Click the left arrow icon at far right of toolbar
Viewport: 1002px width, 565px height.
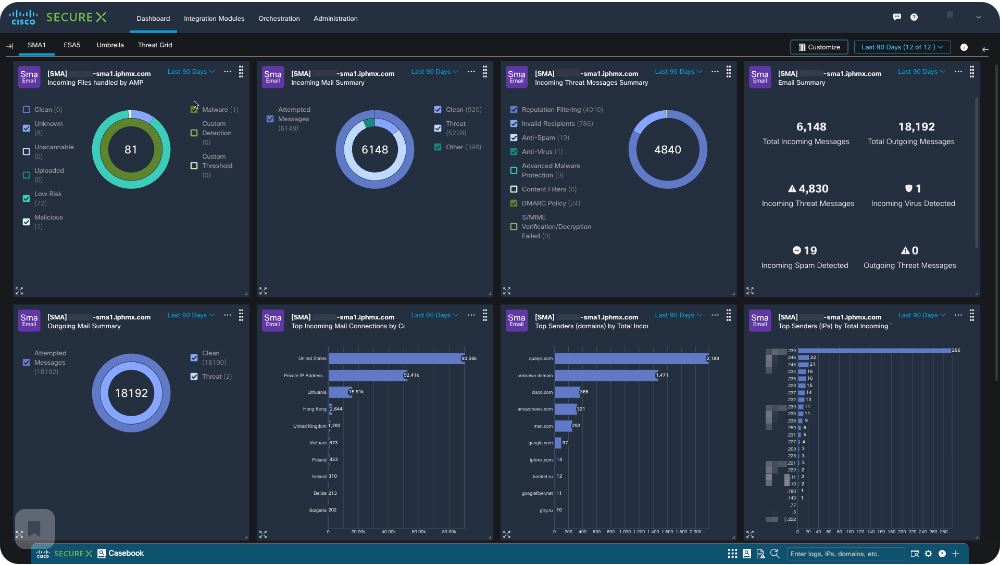pos(985,49)
